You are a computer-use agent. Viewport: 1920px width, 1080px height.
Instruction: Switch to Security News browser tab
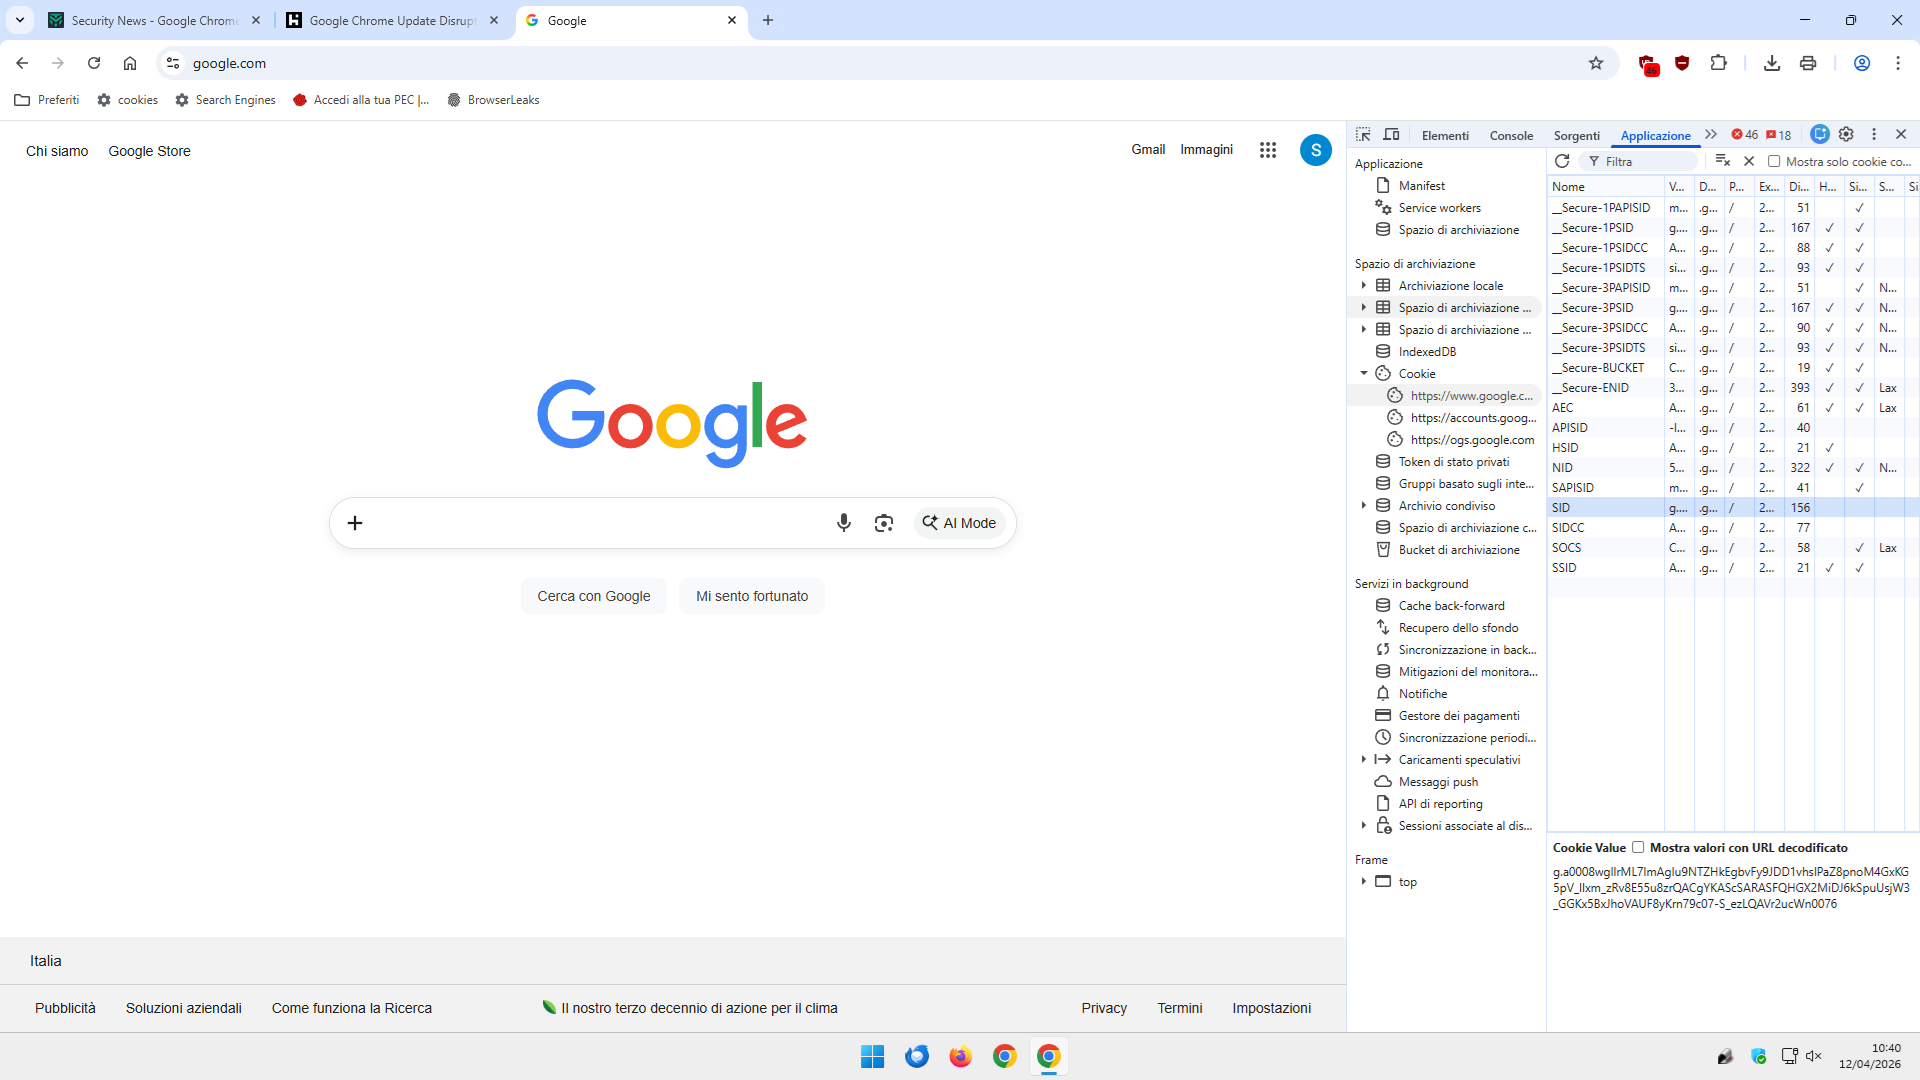click(155, 20)
